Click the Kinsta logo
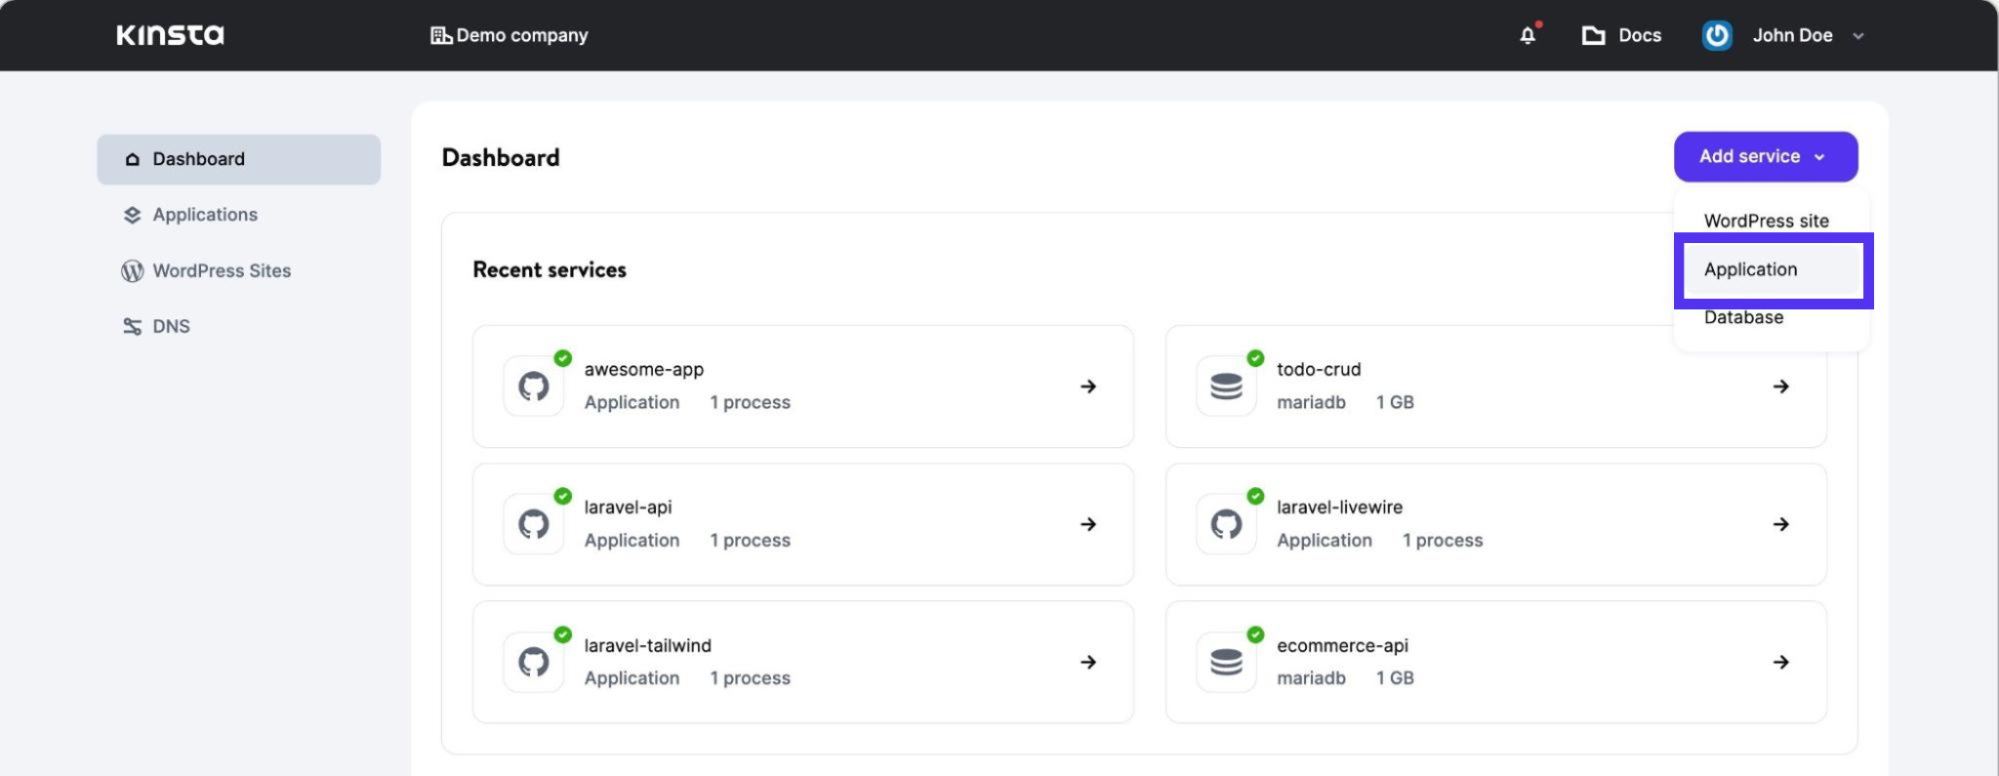This screenshot has width=1999, height=776. pyautogui.click(x=170, y=35)
